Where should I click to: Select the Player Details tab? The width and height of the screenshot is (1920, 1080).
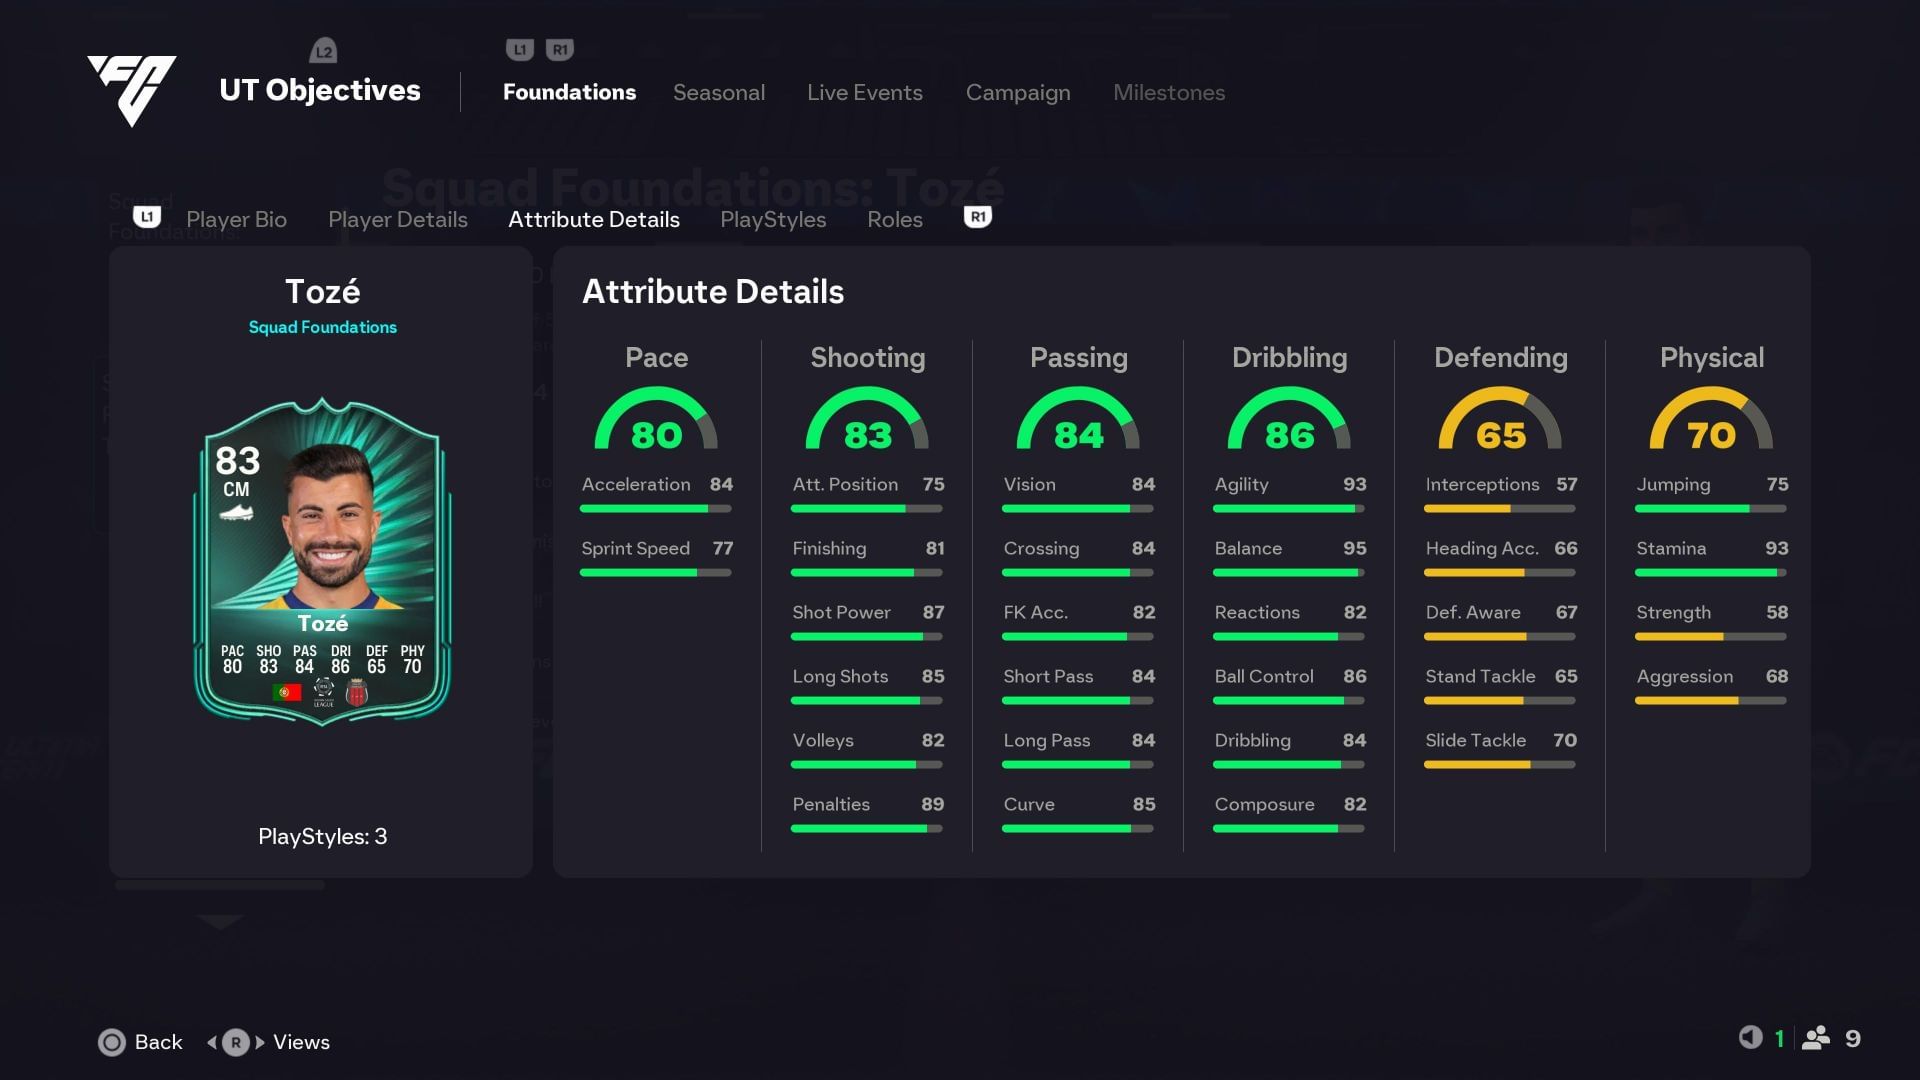pos(397,219)
